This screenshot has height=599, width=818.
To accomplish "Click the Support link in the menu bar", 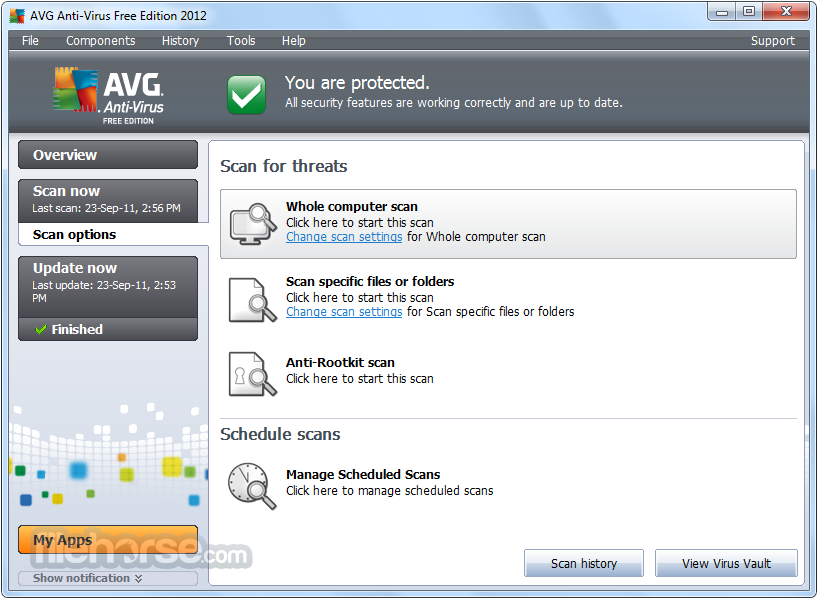I will (773, 41).
